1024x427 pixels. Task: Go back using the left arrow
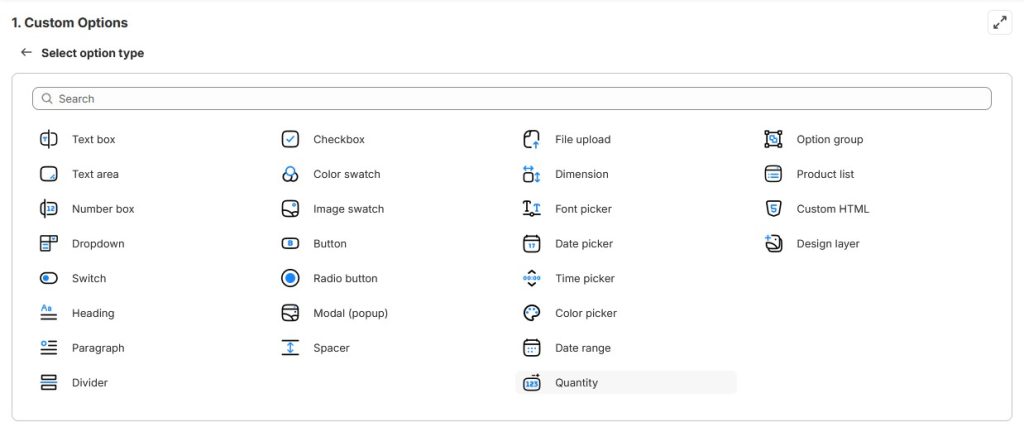(x=26, y=53)
